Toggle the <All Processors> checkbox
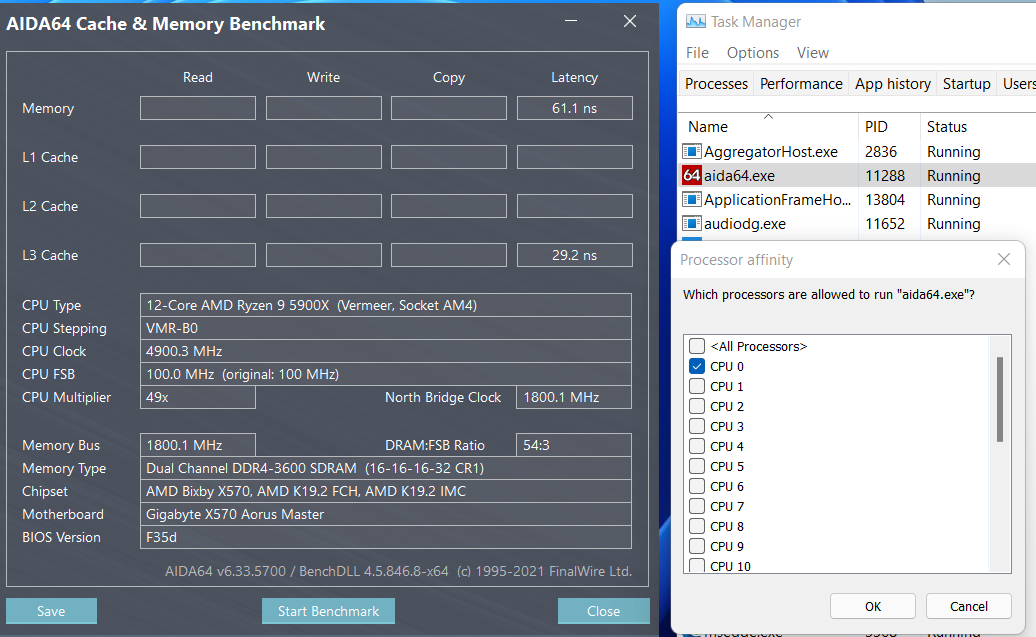1036x637 pixels. (x=696, y=346)
